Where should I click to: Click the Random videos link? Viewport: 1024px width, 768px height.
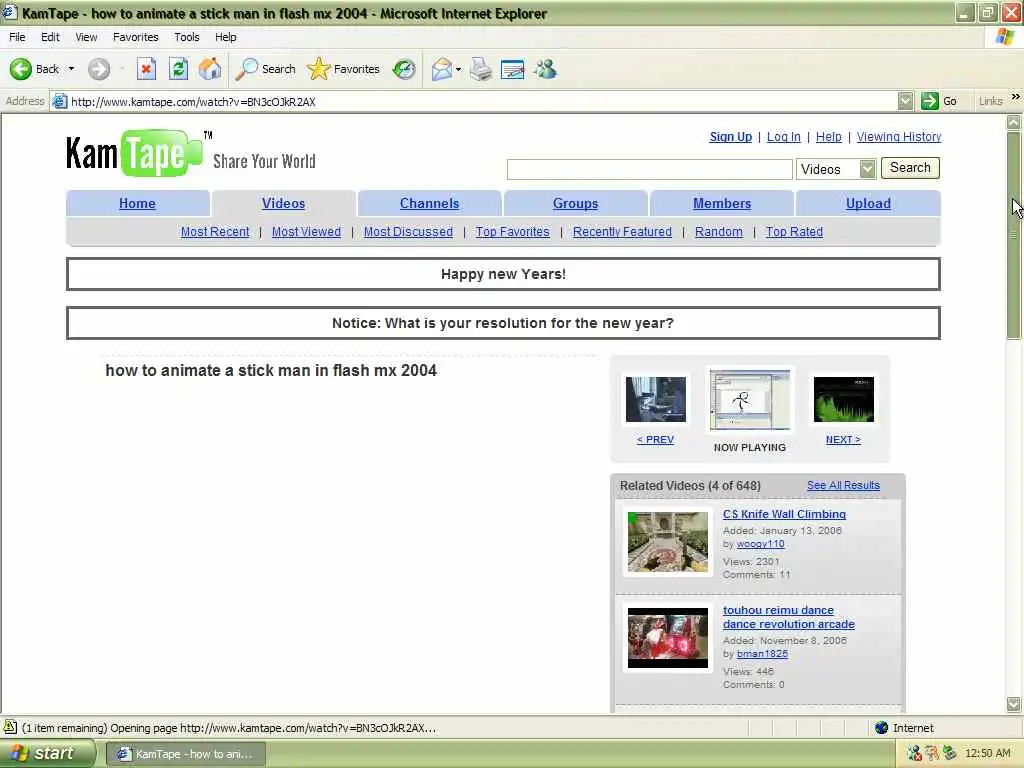(718, 232)
